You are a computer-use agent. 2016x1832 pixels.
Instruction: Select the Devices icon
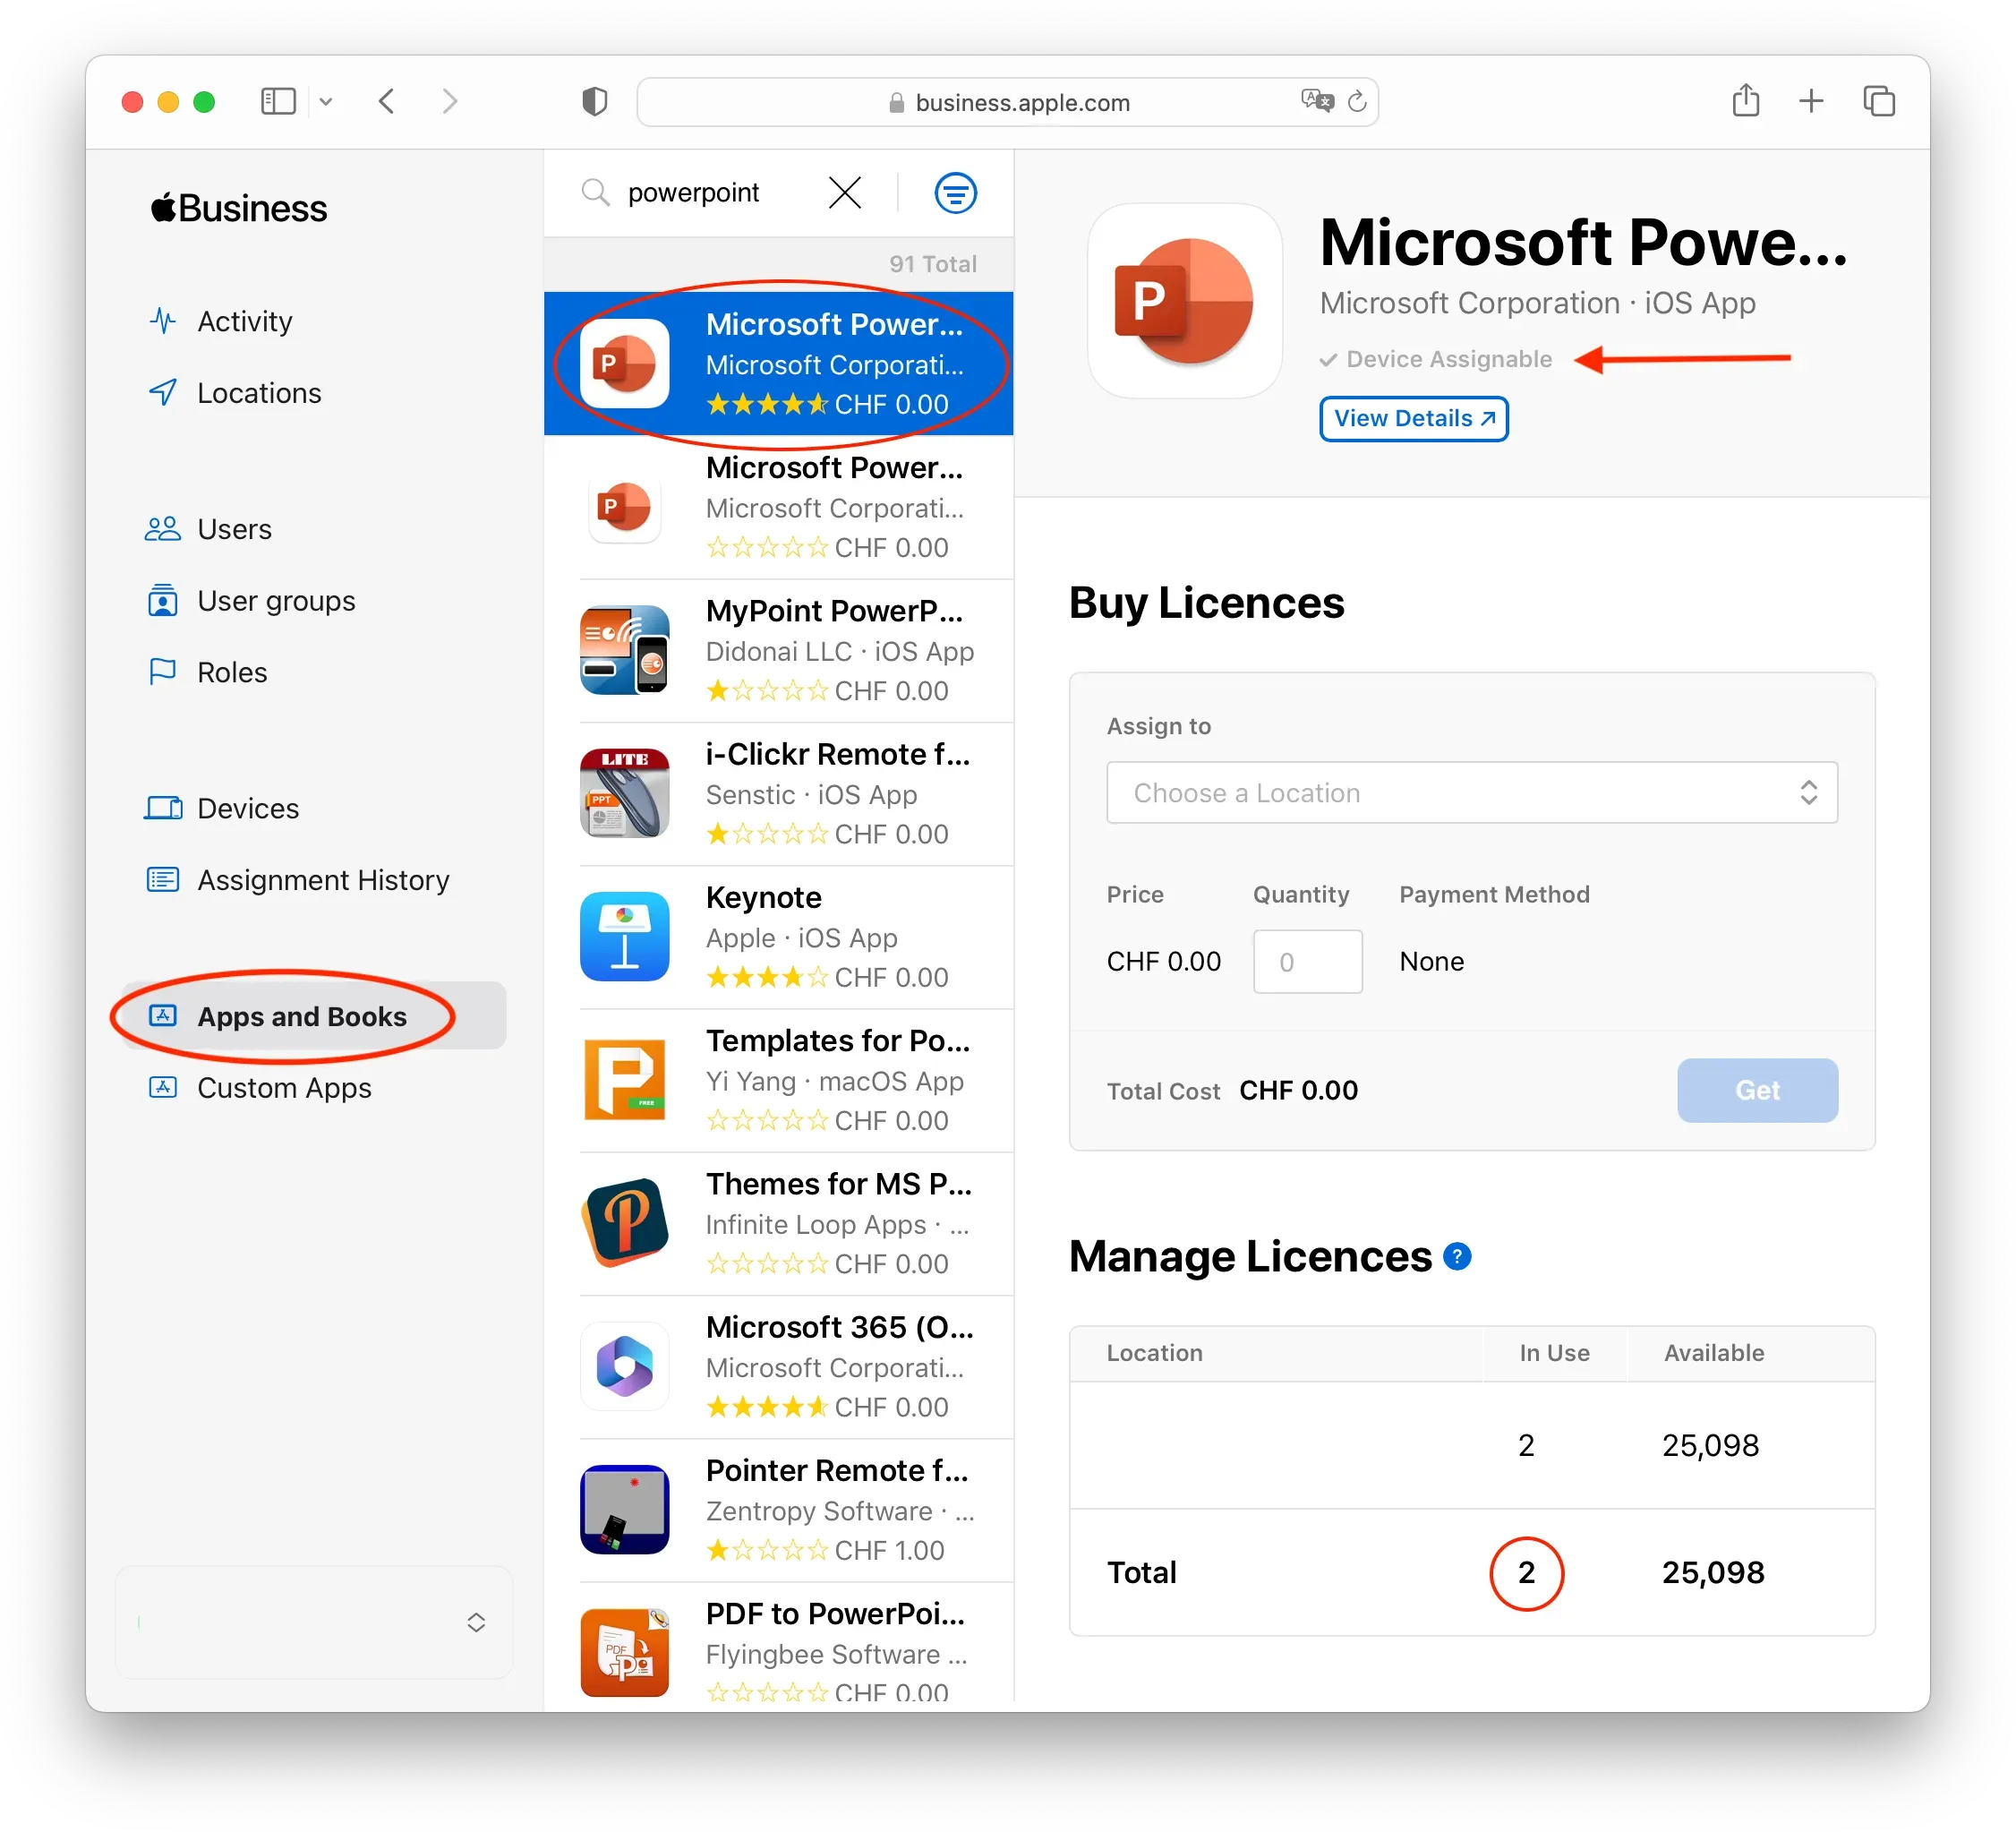[x=162, y=808]
